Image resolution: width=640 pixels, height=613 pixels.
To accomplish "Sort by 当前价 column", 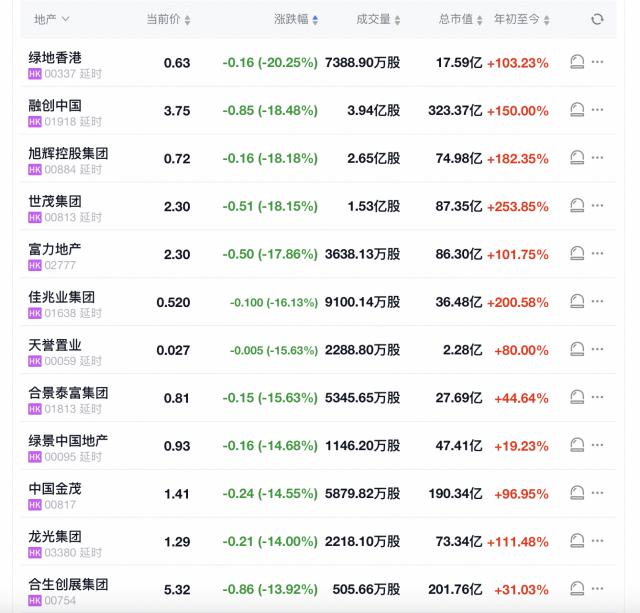I will [x=167, y=19].
